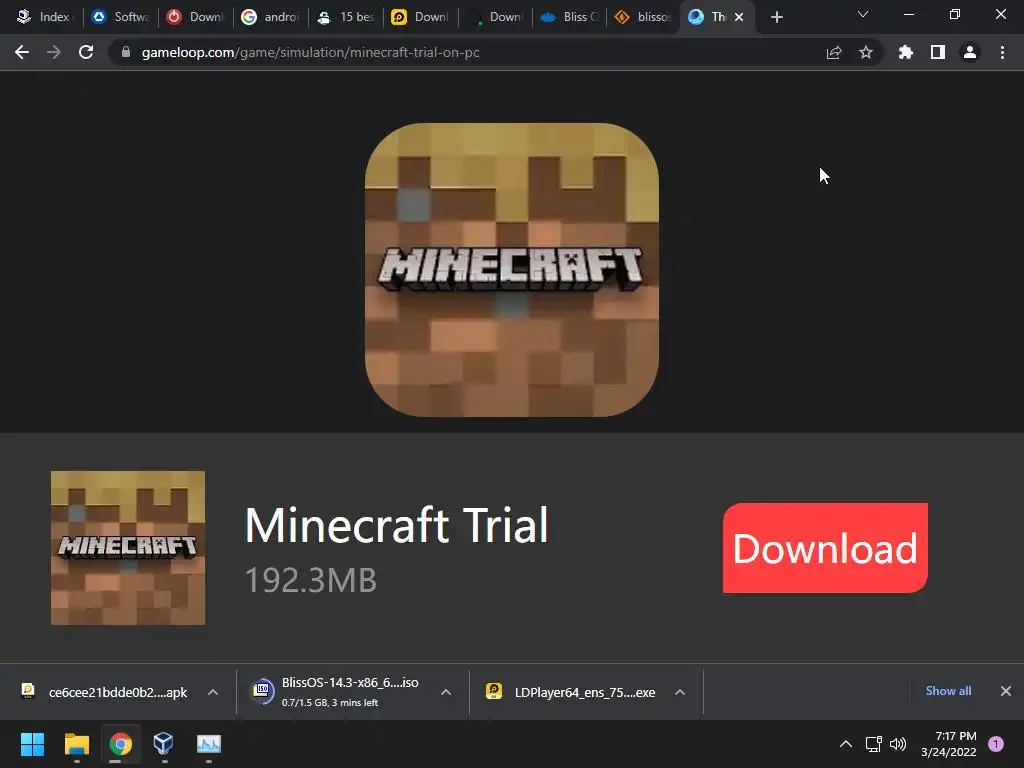Click the red Download button

pyautogui.click(x=825, y=548)
